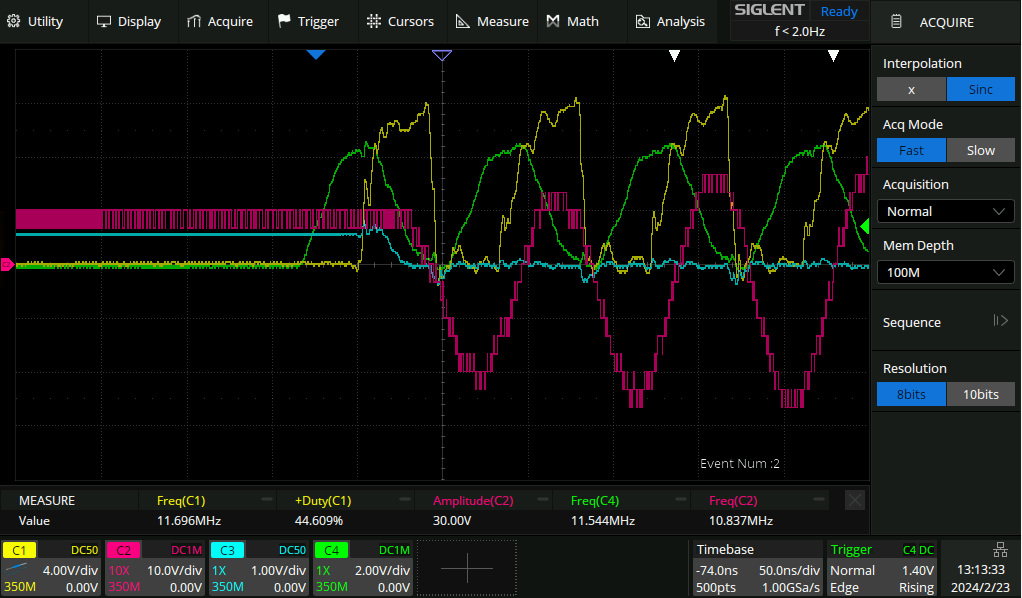Open the Cursors crosshair menu
This screenshot has height=598, width=1022.
[x=374, y=21]
